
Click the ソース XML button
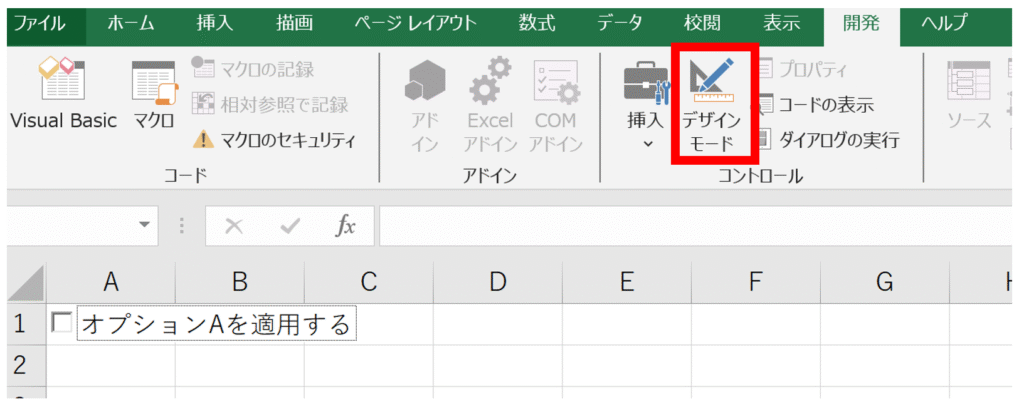(x=969, y=95)
